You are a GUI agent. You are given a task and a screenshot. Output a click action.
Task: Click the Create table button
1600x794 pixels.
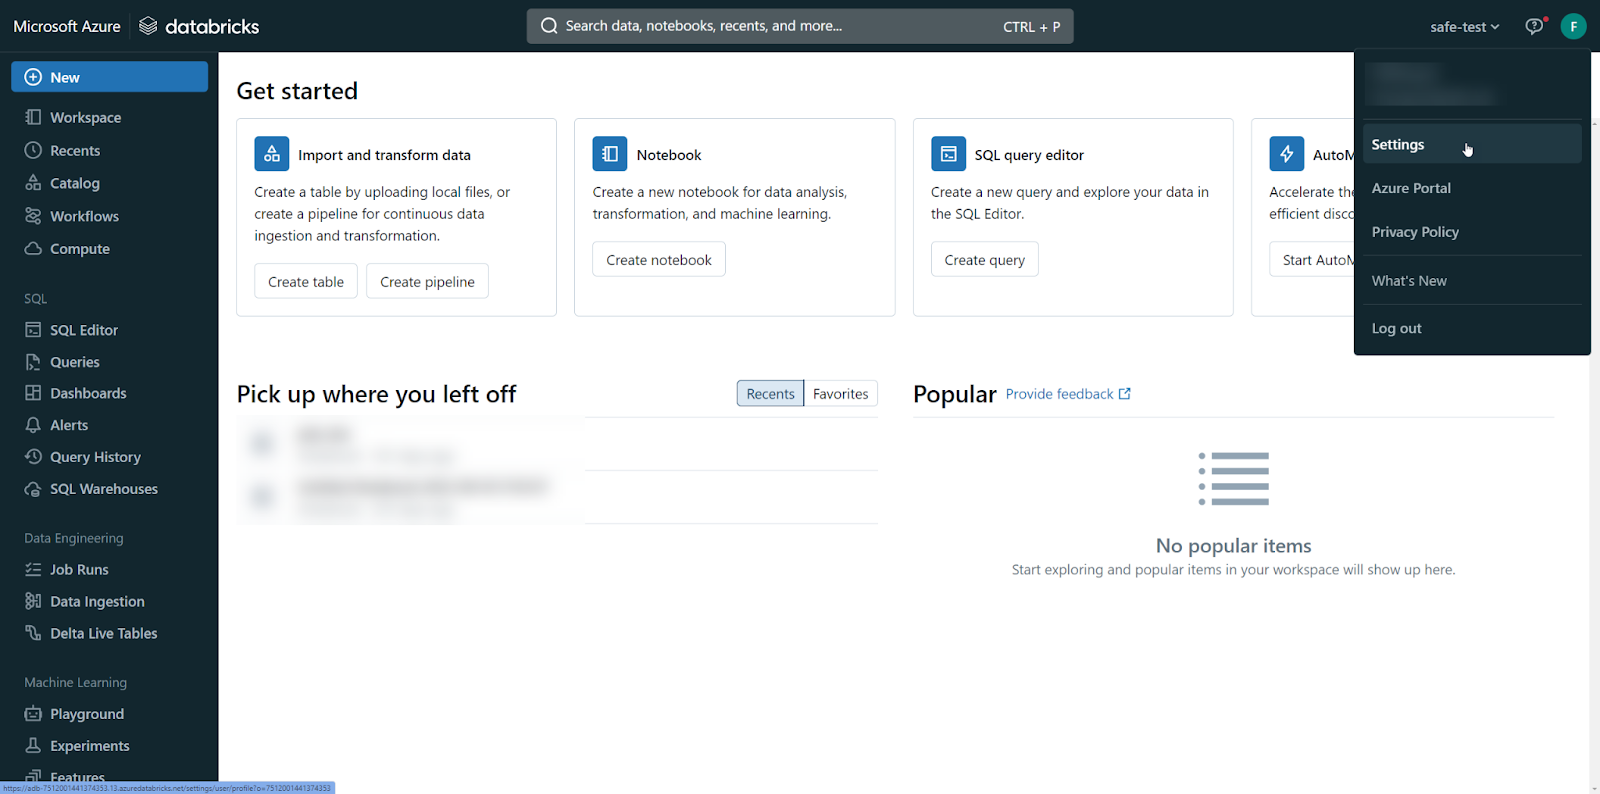click(x=306, y=282)
